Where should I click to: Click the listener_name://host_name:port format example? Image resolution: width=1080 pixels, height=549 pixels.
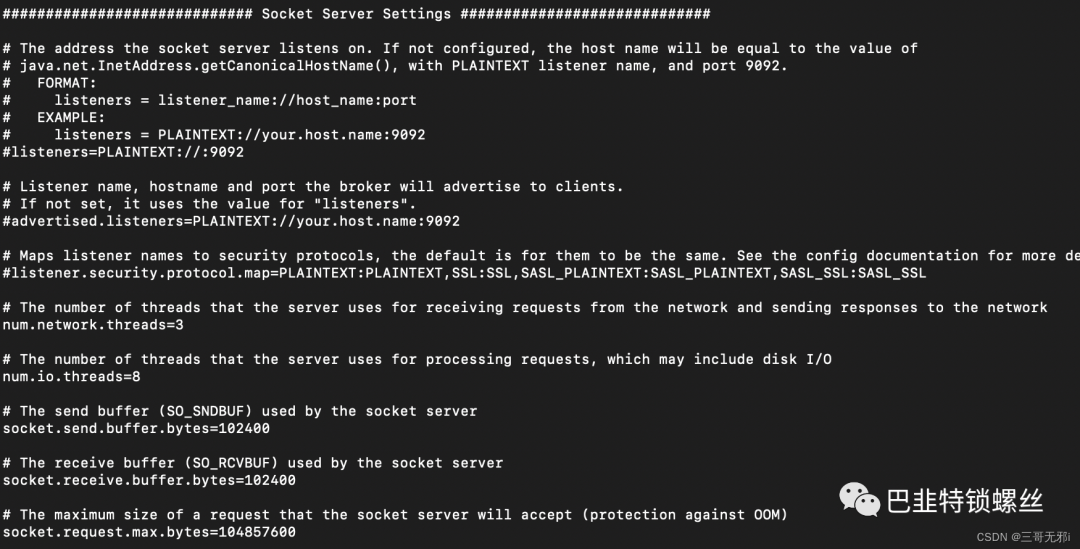(x=235, y=100)
